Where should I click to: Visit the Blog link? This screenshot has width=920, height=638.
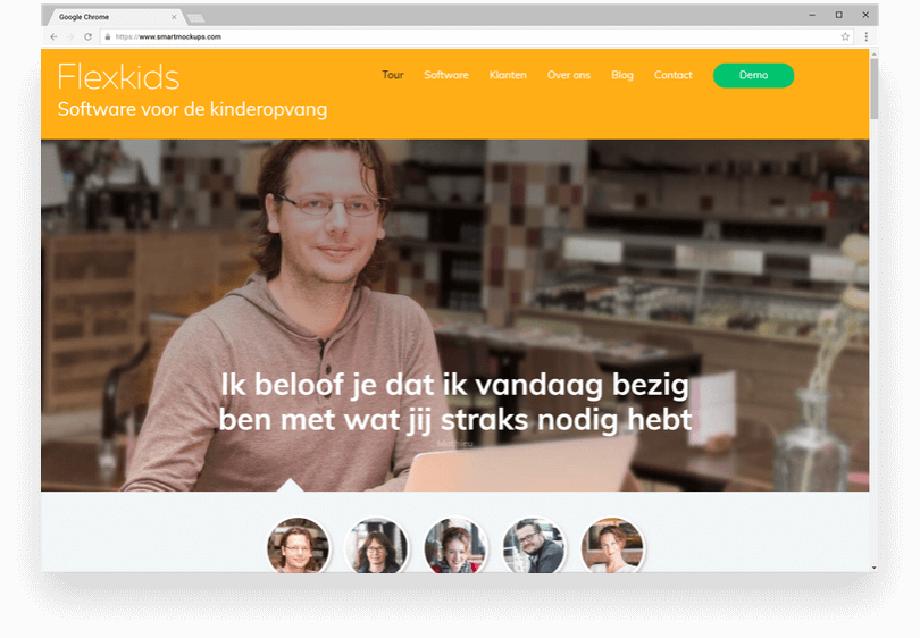[x=623, y=75]
